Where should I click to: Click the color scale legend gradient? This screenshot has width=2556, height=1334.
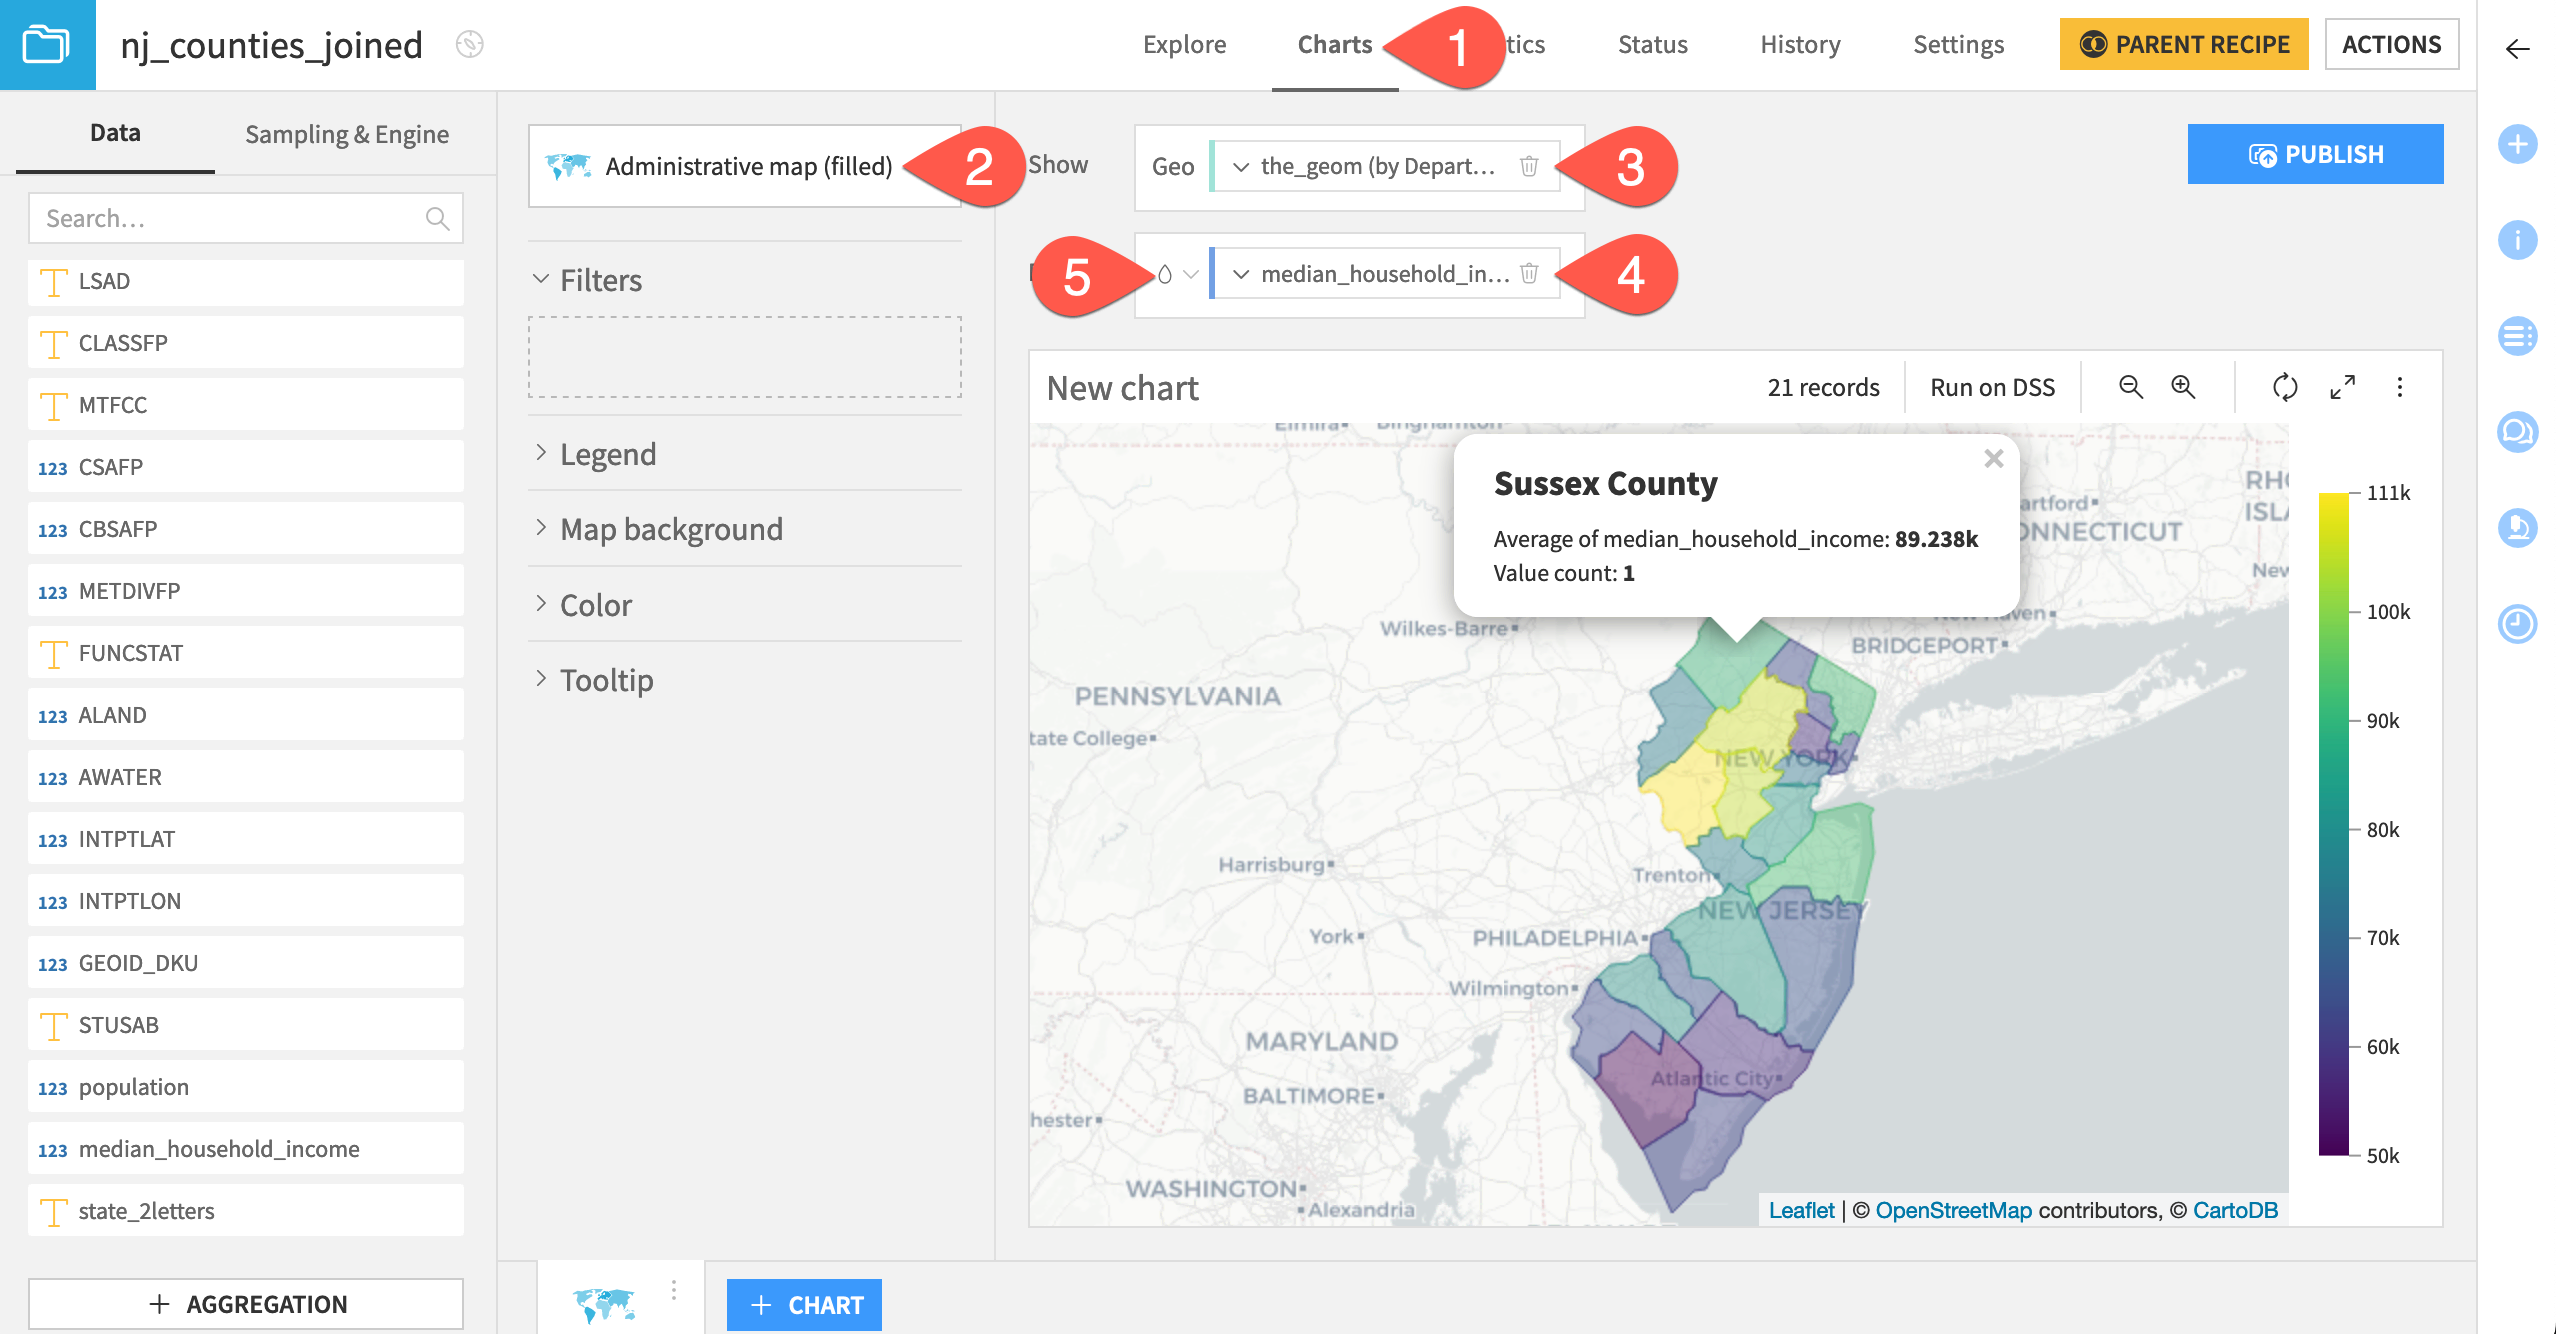[2336, 824]
